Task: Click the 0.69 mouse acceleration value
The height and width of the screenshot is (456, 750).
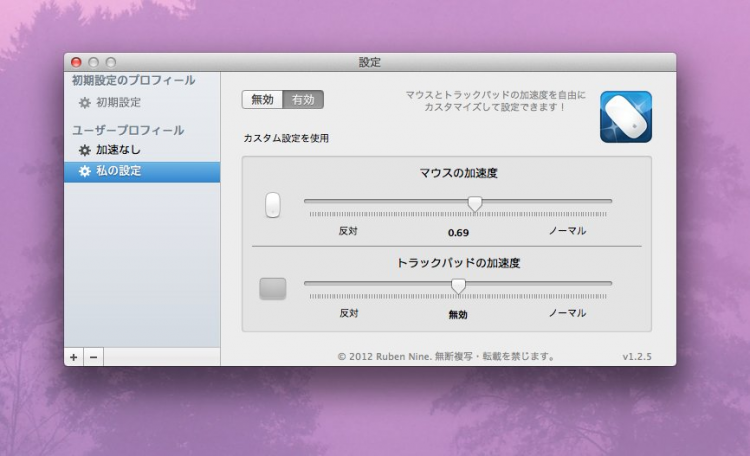Action: (x=458, y=233)
